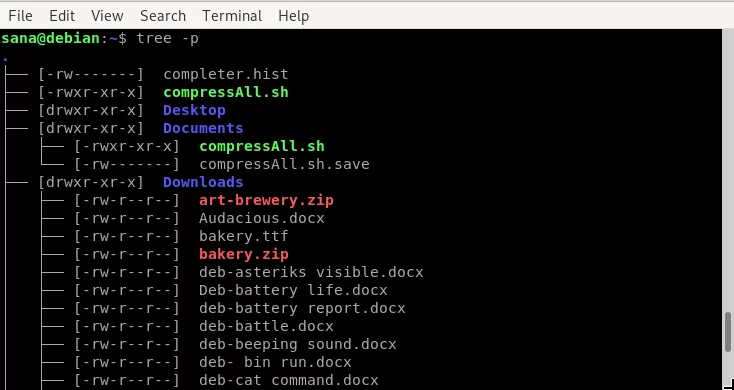Open the Terminal menu

click(x=232, y=16)
